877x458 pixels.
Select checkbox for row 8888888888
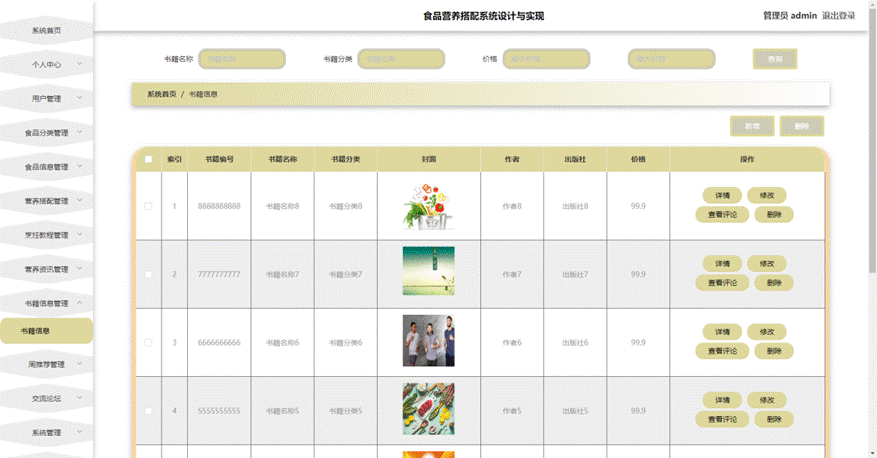click(148, 206)
